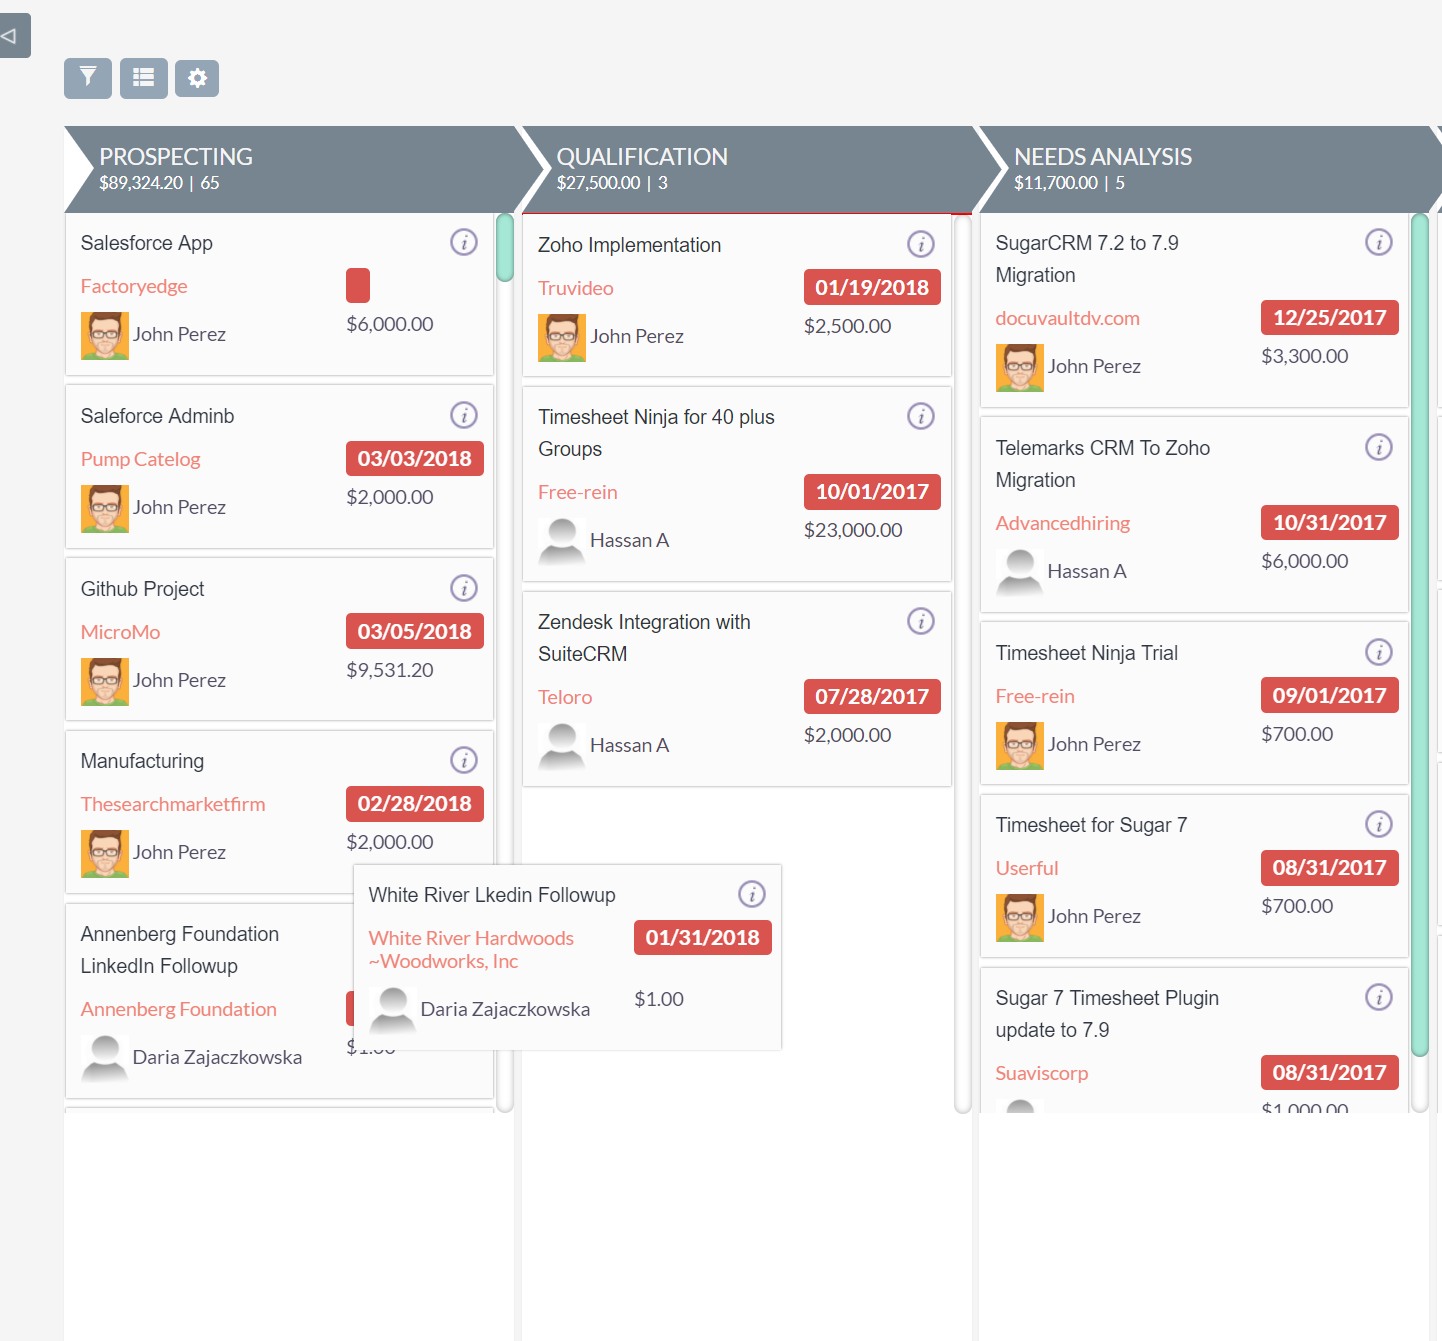Click the Salesforce App opportunity title
This screenshot has height=1341, width=1442.
pyautogui.click(x=147, y=243)
